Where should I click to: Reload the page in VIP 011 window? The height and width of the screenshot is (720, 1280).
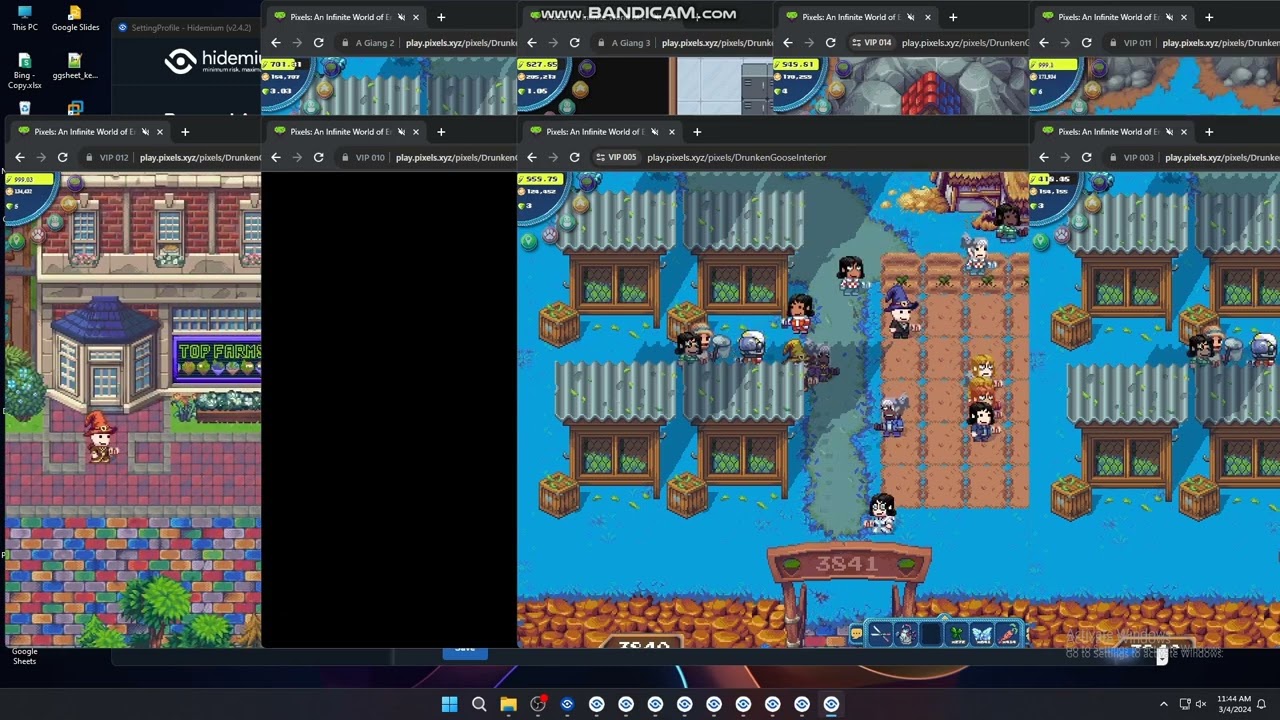[x=1086, y=43]
